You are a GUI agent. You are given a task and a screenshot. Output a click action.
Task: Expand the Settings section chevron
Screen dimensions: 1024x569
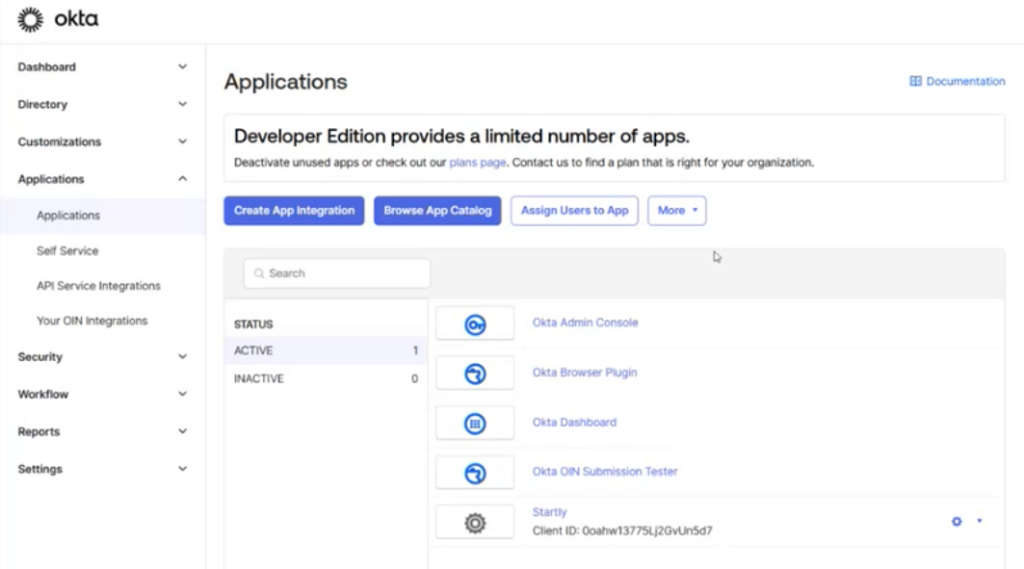point(183,468)
